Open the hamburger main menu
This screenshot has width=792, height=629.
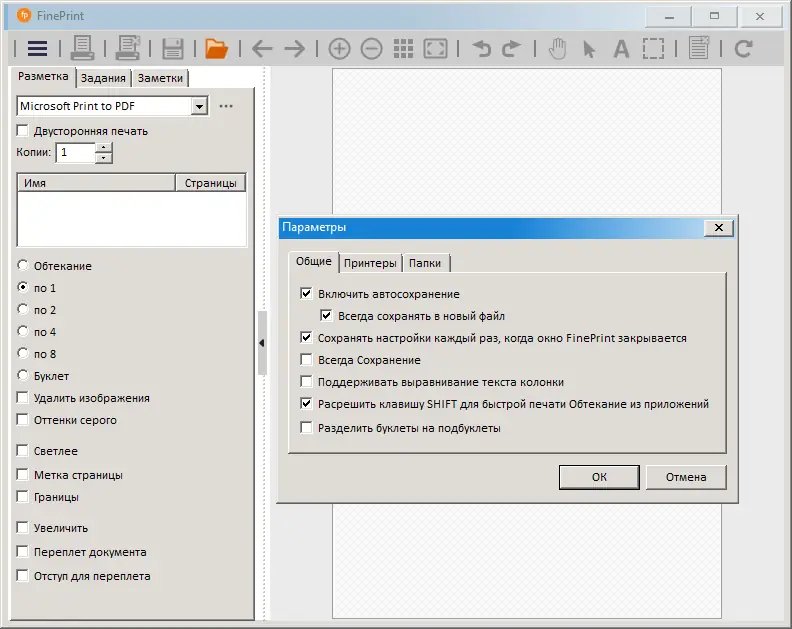pyautogui.click(x=37, y=49)
